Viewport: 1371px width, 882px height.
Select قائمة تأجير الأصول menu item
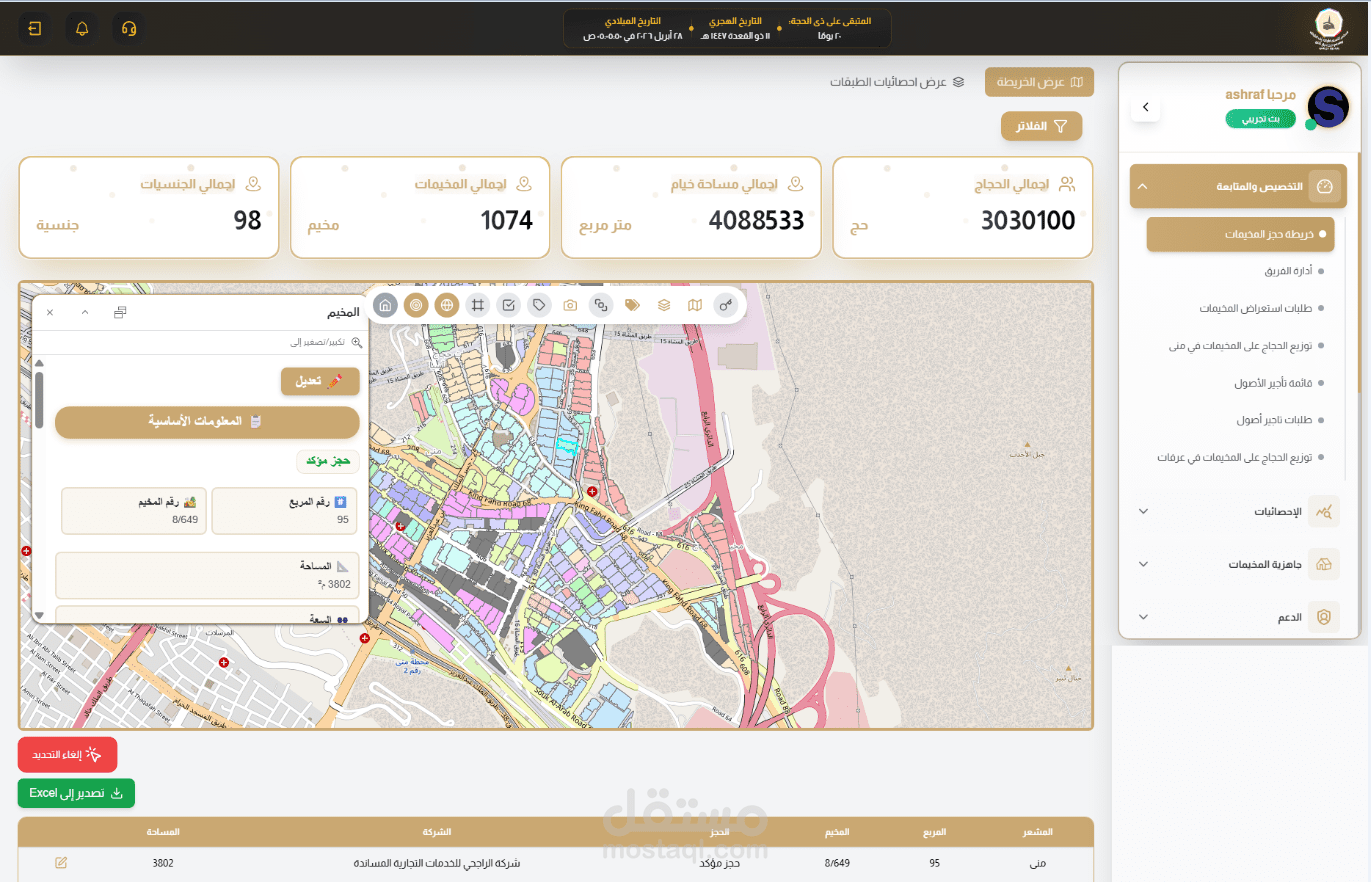tap(1275, 383)
